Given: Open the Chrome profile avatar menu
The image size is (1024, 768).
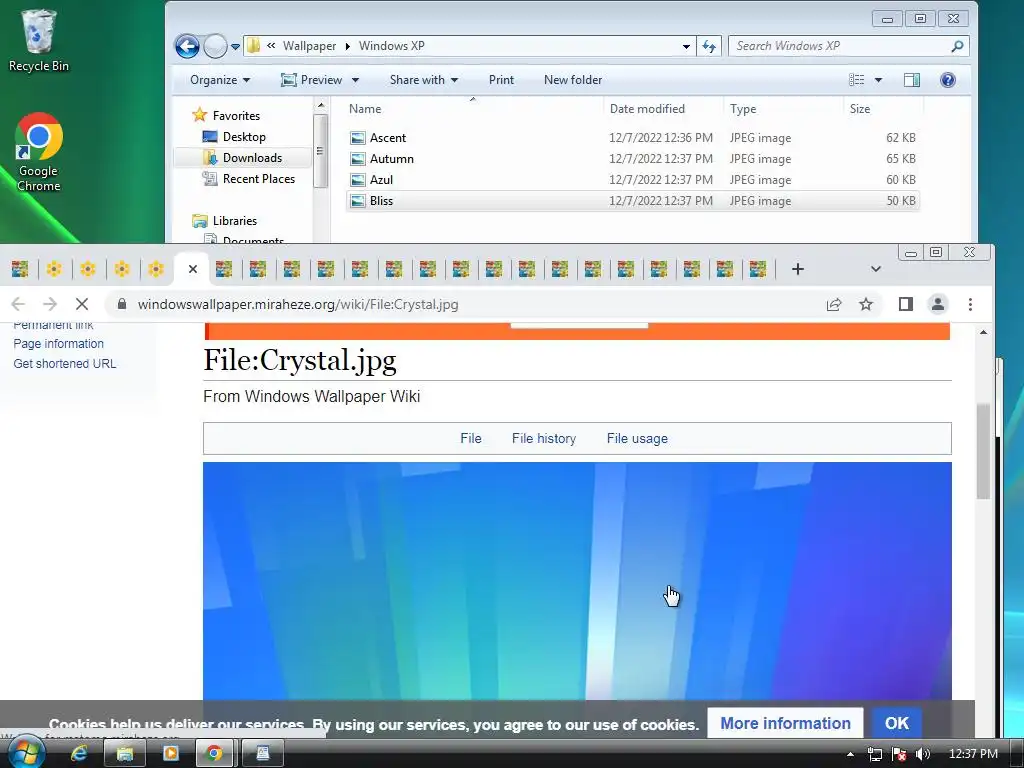Looking at the screenshot, I should 938,304.
